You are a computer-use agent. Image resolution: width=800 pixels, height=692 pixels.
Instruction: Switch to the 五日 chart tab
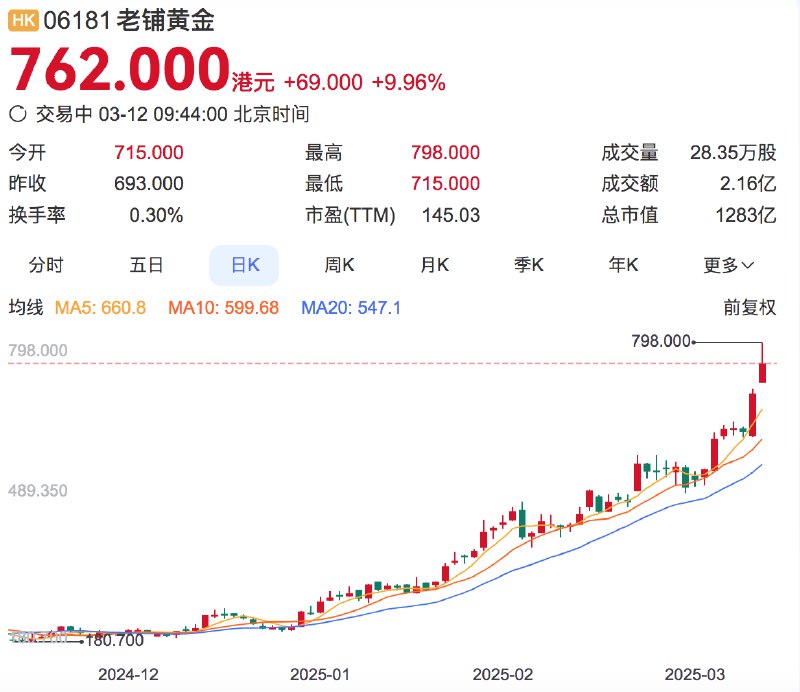click(x=146, y=265)
